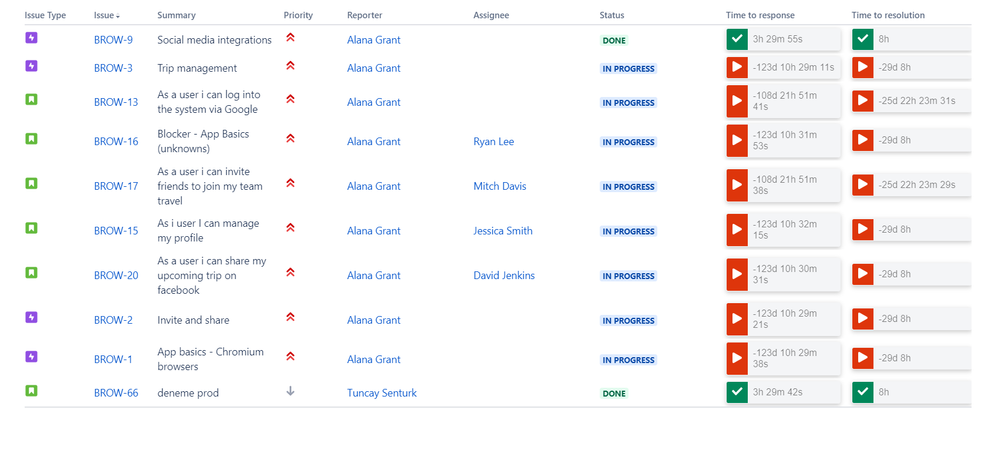
Task: Click the epic issue type icon for BROW-9
Action: coord(31,38)
